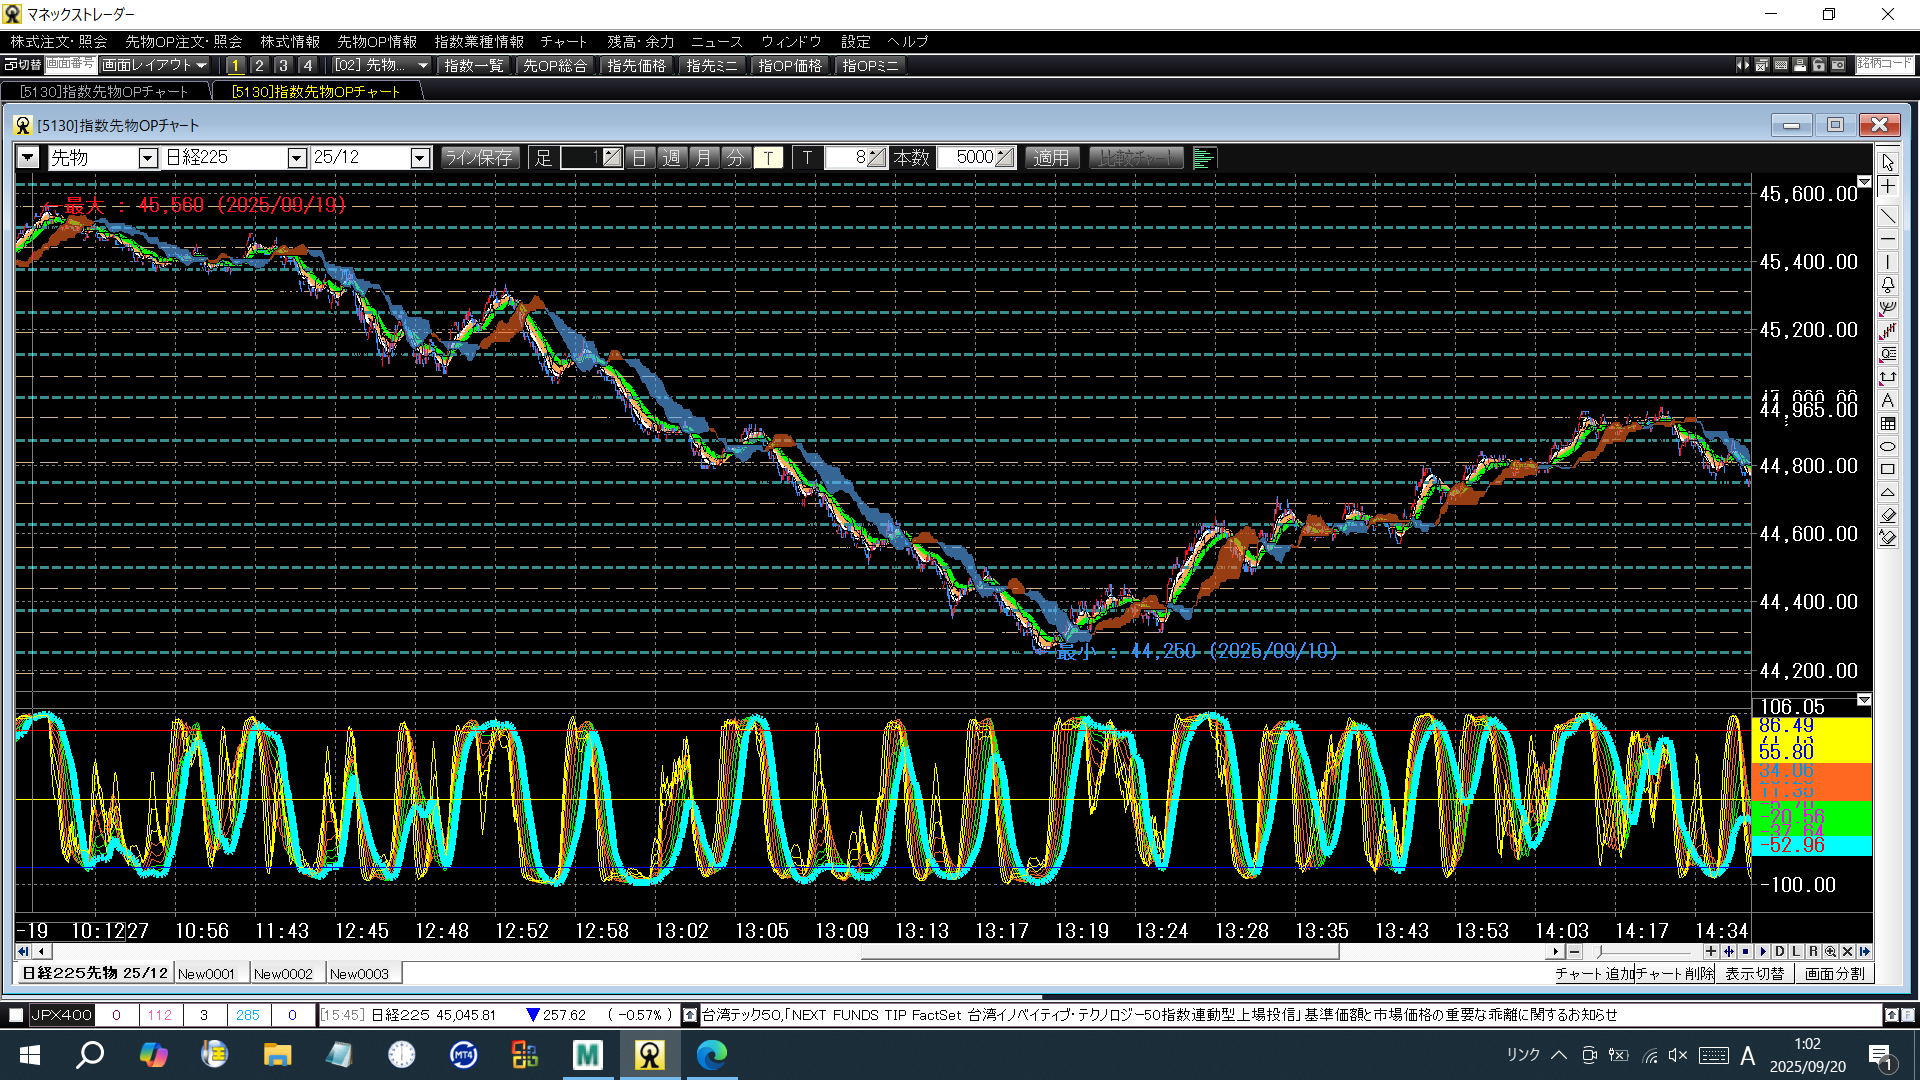This screenshot has height=1080, width=1920.
Task: Expand the 25/12 contract month dropdown
Action: (x=420, y=158)
